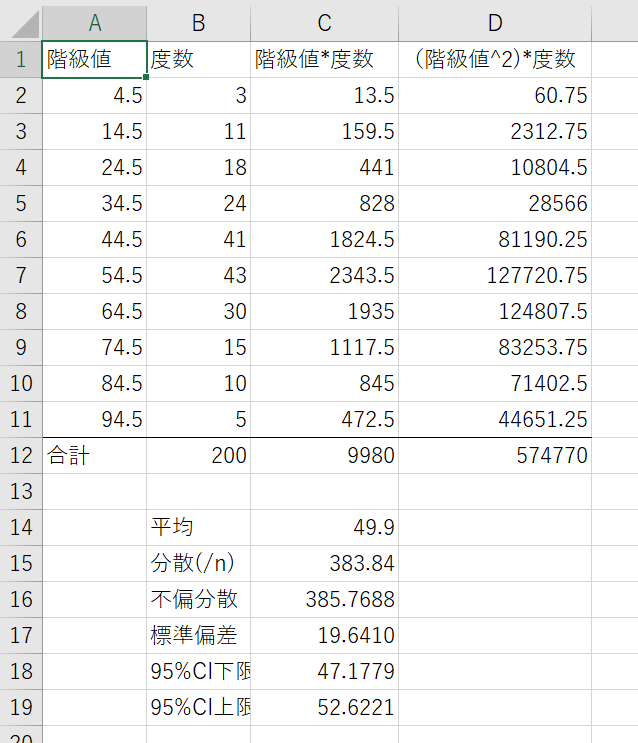Viewport: 638px width, 743px height.
Task: Select frequency cell with value 18
Action: pos(199,167)
